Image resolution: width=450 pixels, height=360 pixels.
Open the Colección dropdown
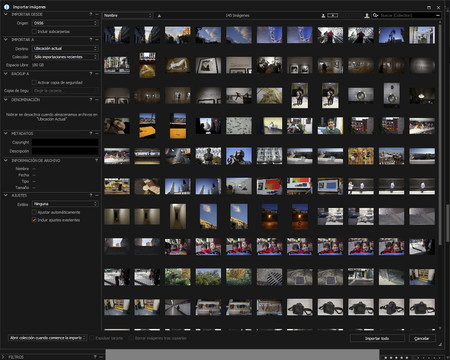(65, 57)
